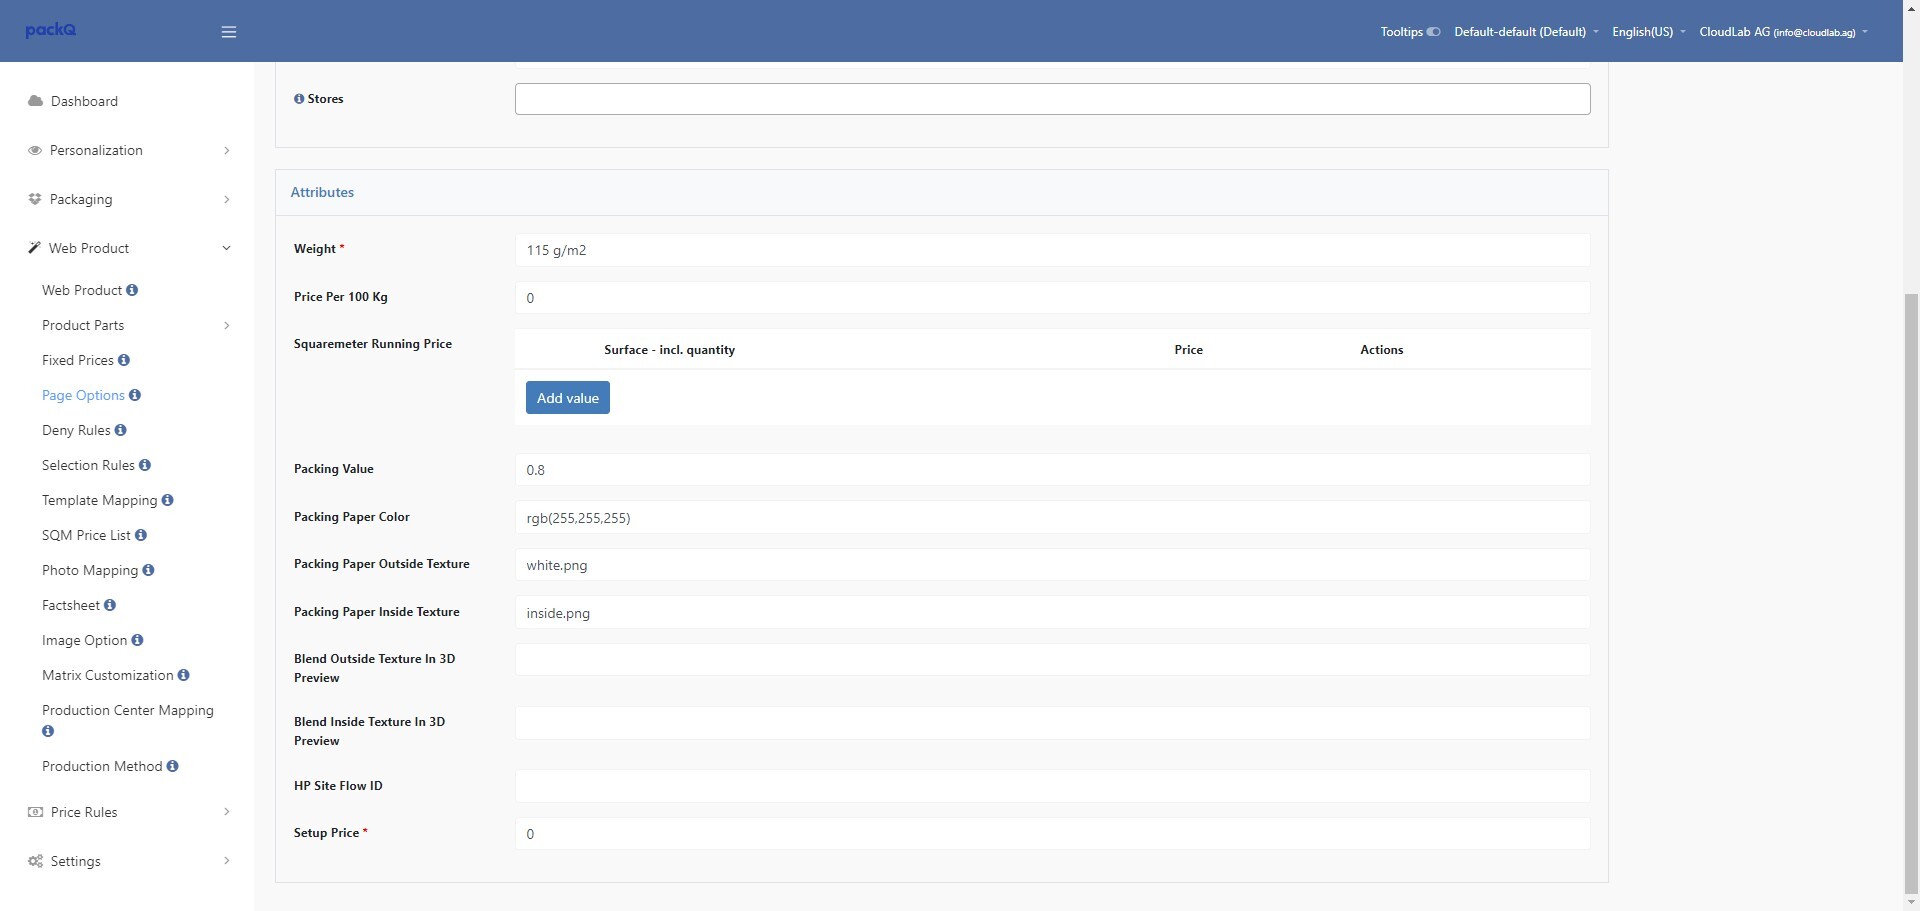Click info icon next to Photo Mapping
The height and width of the screenshot is (911, 1920).
[149, 570]
